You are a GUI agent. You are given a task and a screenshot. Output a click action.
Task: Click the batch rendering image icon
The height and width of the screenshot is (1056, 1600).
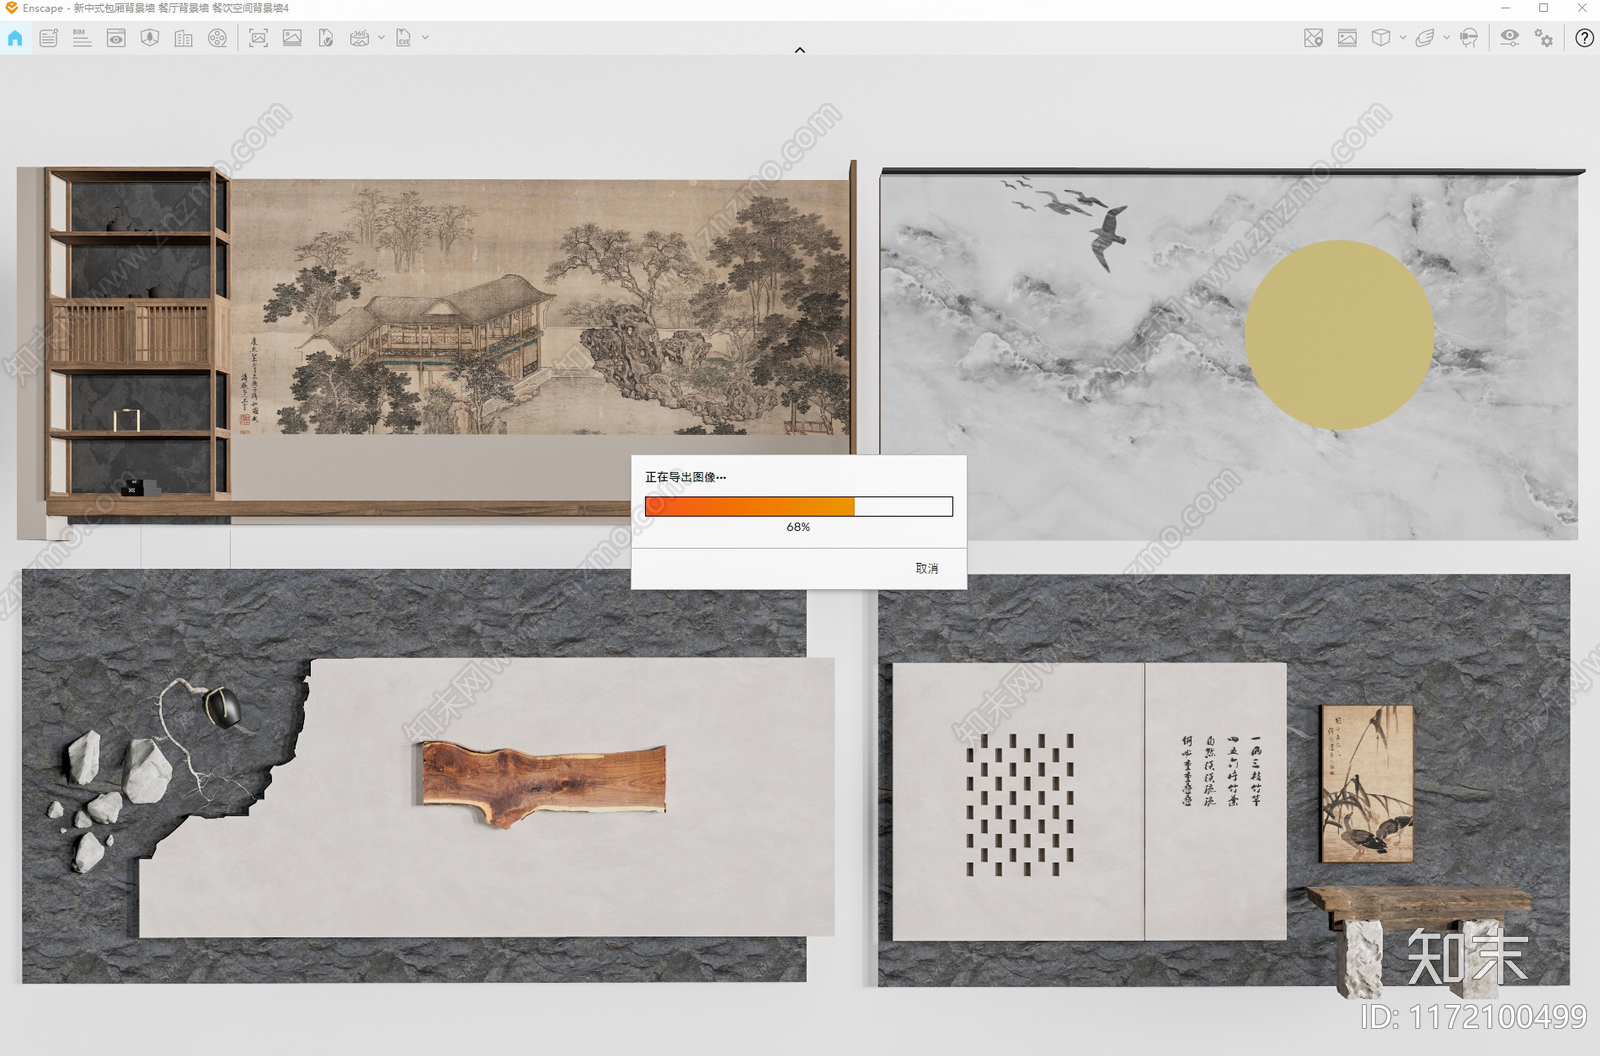[x=292, y=38]
